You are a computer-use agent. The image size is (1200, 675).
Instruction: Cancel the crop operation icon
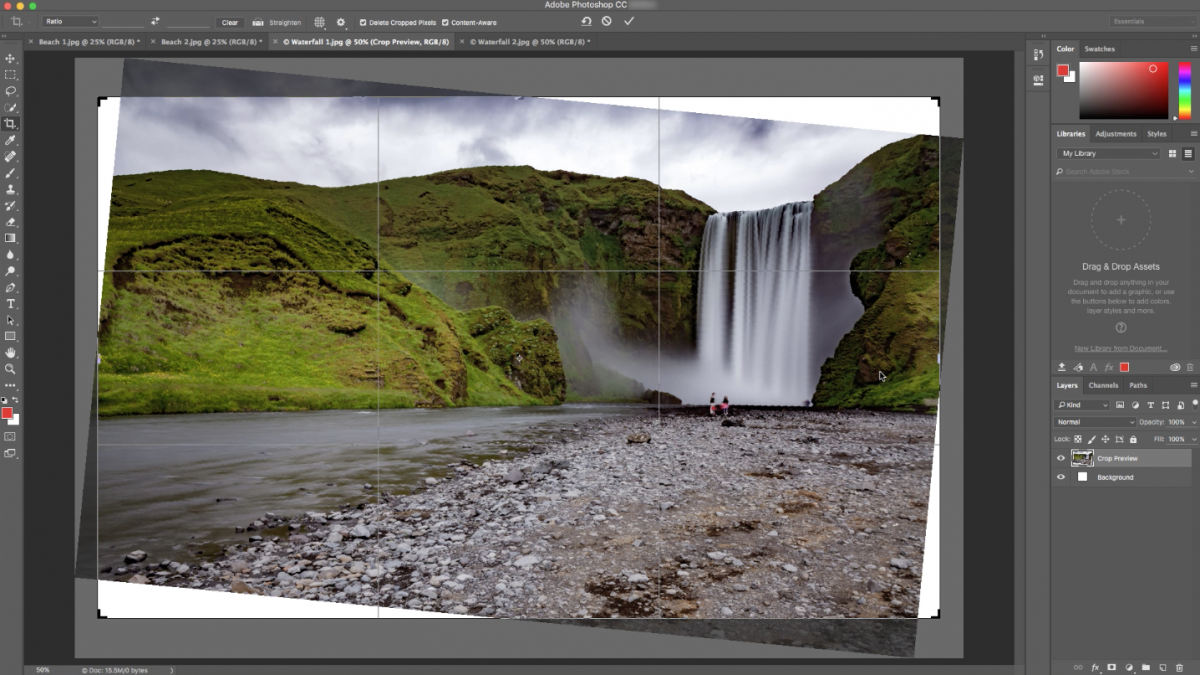tap(607, 21)
